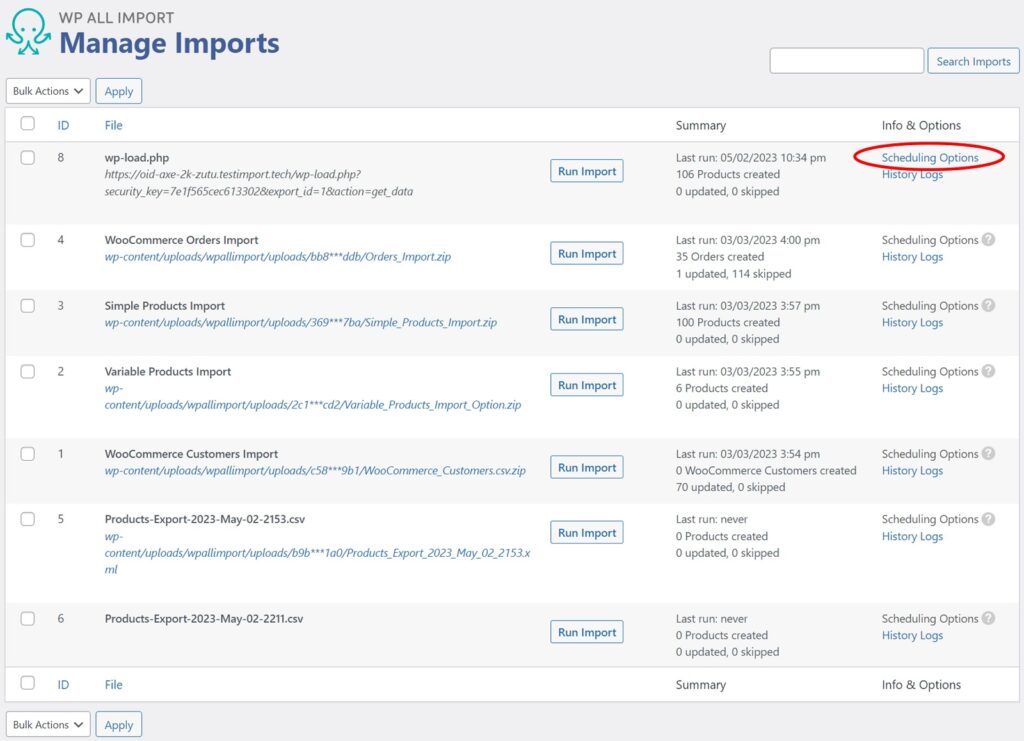Click the Search Imports button
Image resolution: width=1024 pixels, height=741 pixels.
[x=972, y=60]
